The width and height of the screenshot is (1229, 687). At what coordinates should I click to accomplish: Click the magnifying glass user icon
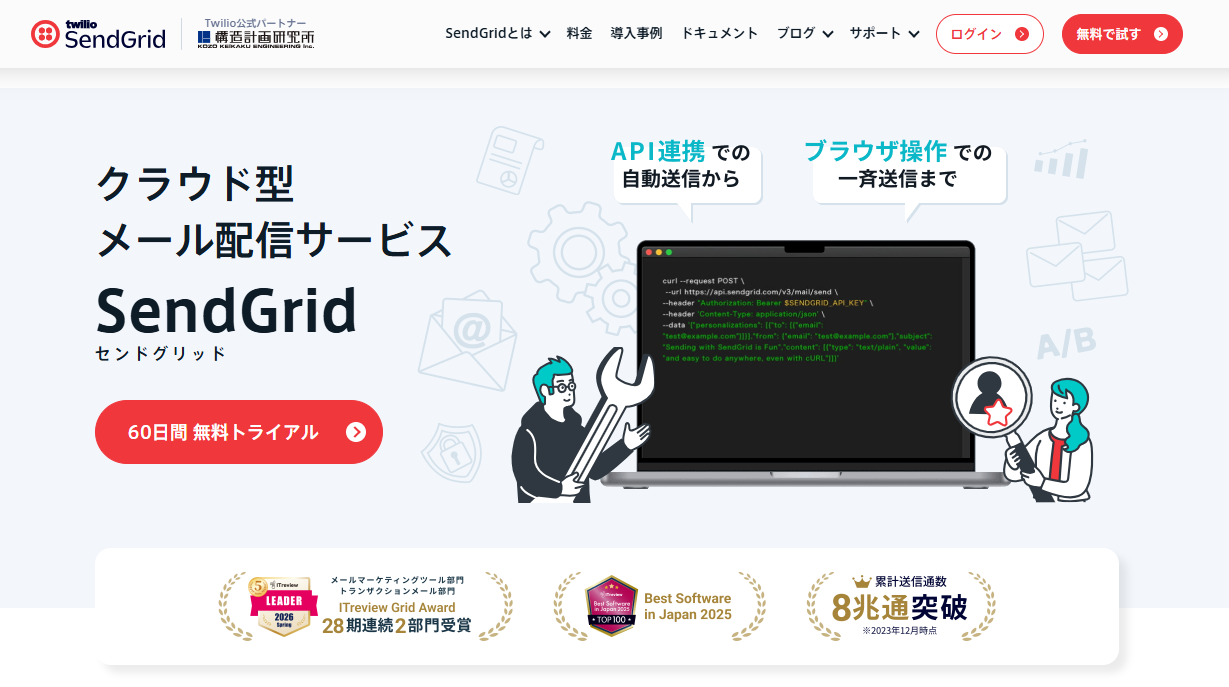click(990, 398)
